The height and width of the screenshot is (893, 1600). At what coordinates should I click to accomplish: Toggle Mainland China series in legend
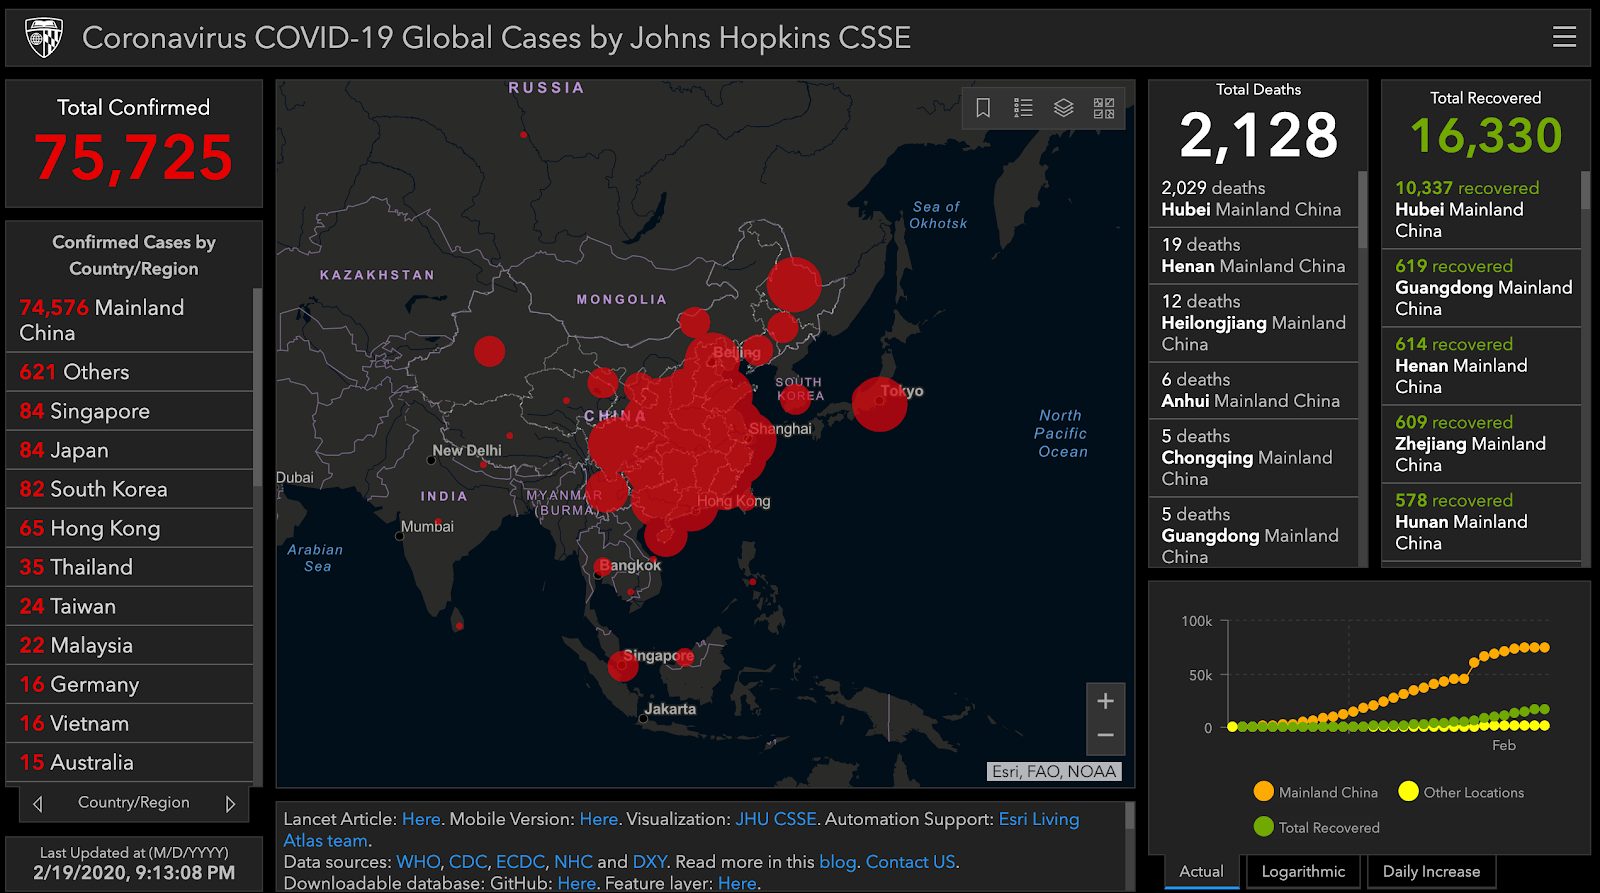coord(1315,792)
